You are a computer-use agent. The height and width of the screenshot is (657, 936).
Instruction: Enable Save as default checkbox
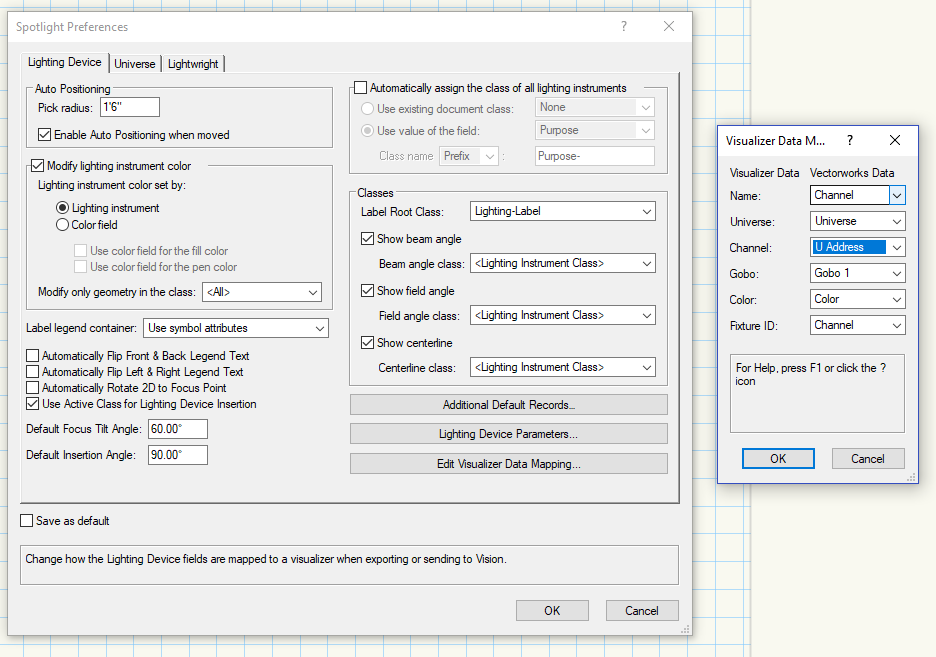pyautogui.click(x=28, y=521)
